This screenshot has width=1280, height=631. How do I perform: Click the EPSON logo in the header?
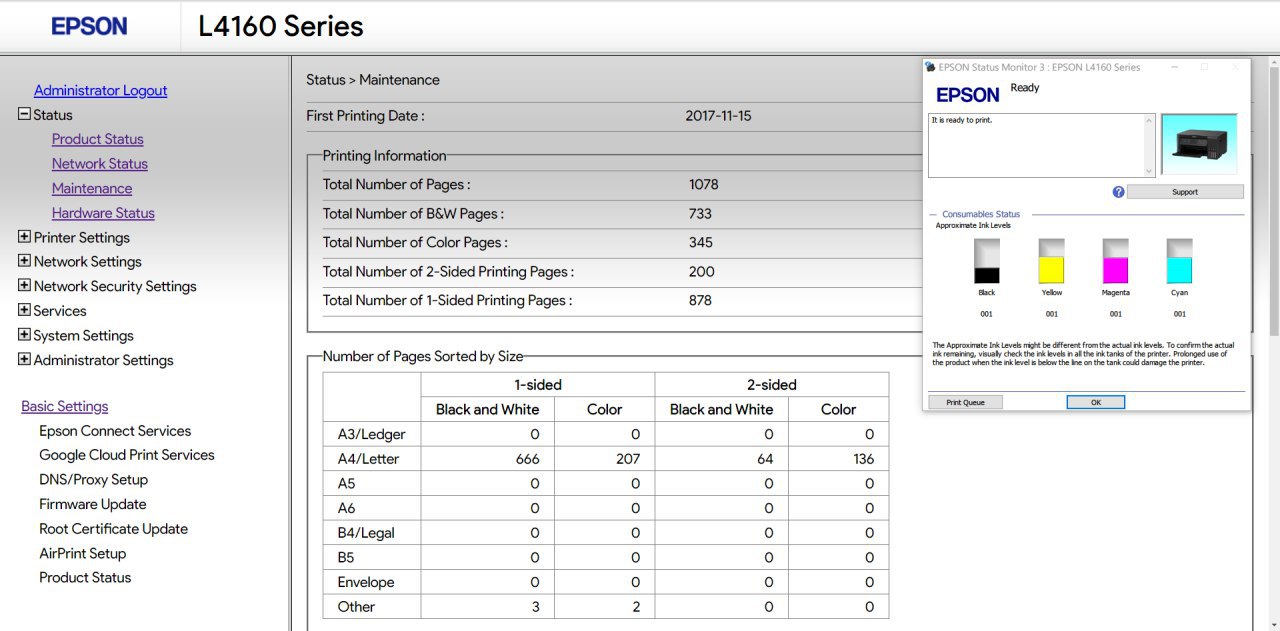click(x=89, y=27)
